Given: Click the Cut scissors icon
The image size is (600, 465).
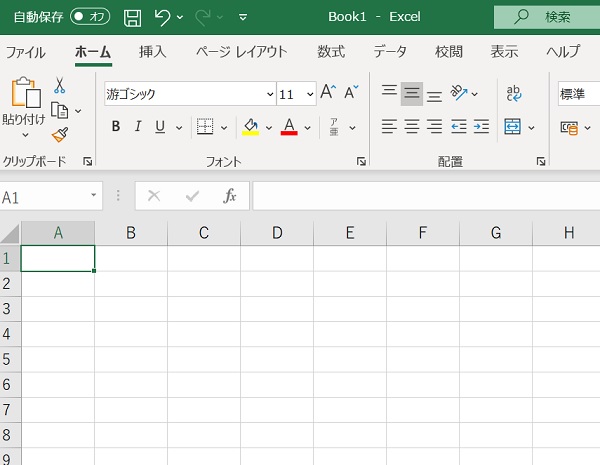Looking at the screenshot, I should pos(60,87).
